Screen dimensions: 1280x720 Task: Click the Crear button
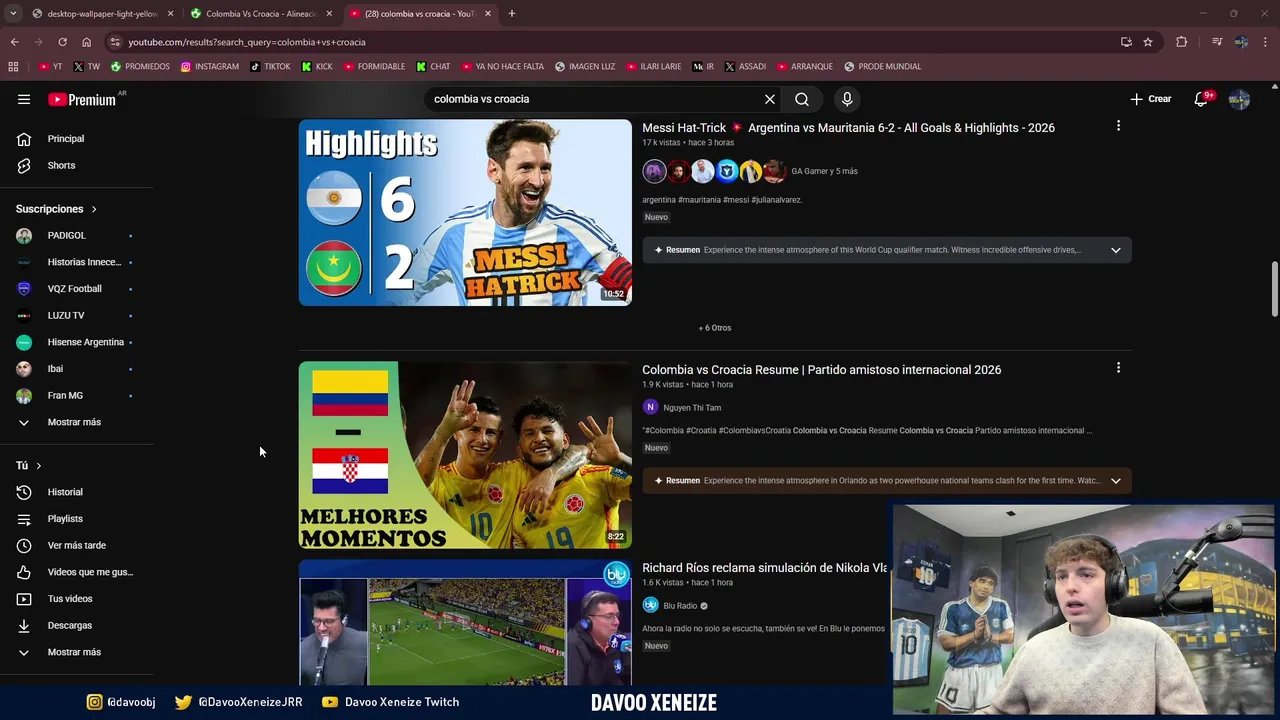[x=1151, y=99]
